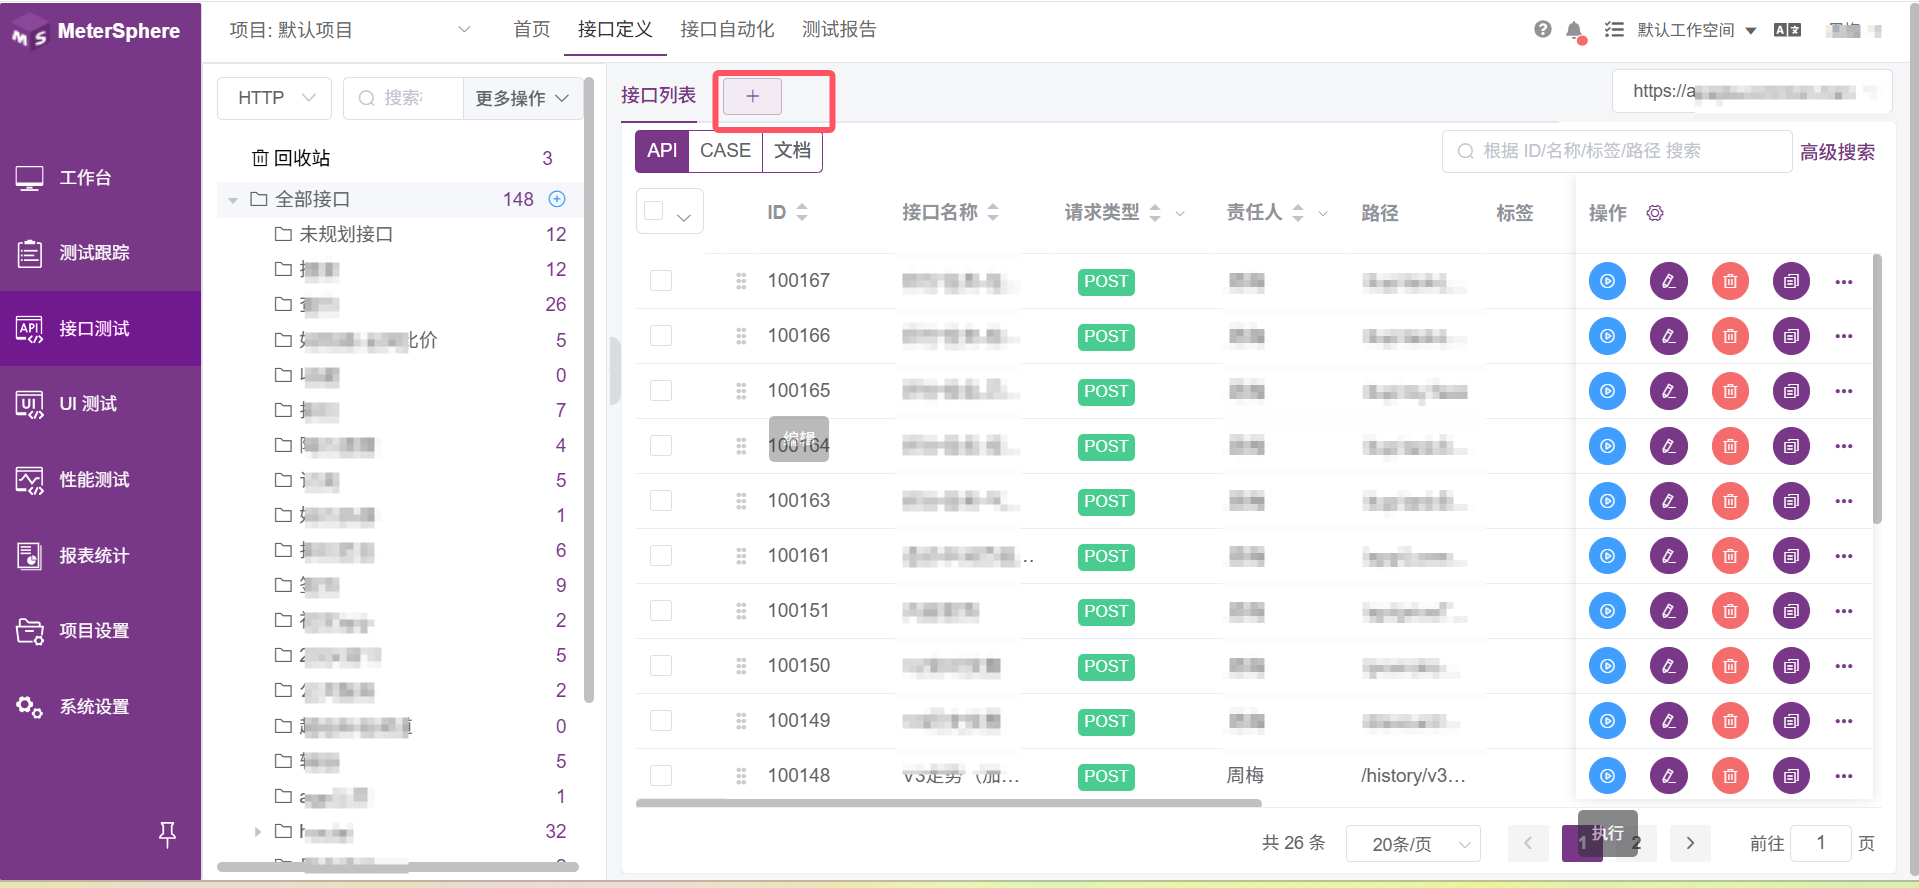Open the 请求类型 column filter arrow
The height and width of the screenshot is (888, 1919).
(x=1180, y=213)
